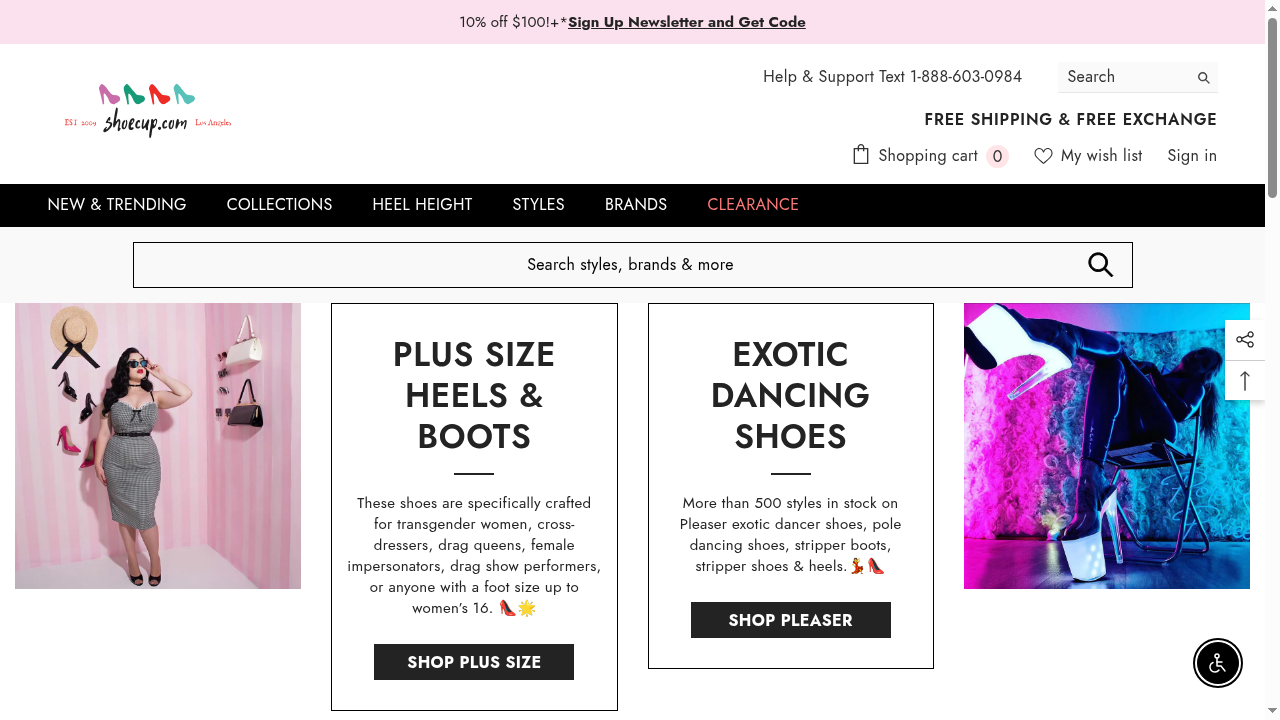Click the shopping cart bag icon
This screenshot has height=720, width=1280.
tap(861, 154)
